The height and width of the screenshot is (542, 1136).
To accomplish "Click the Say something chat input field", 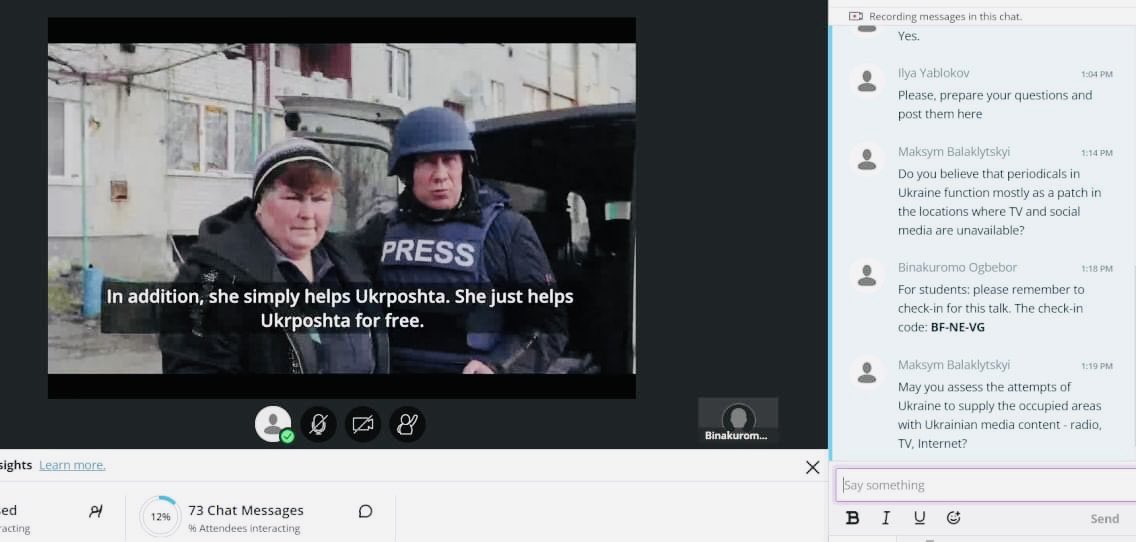I will coord(985,485).
